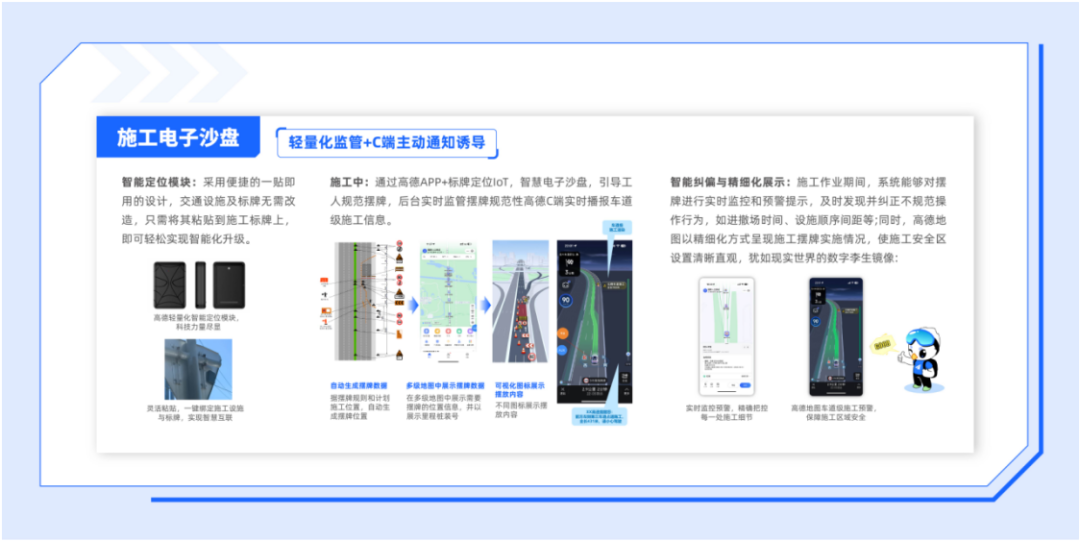Image resolution: width=1080 pixels, height=542 pixels.
Task: Click the 智能定位模块 heading text
Action: [x=158, y=182]
